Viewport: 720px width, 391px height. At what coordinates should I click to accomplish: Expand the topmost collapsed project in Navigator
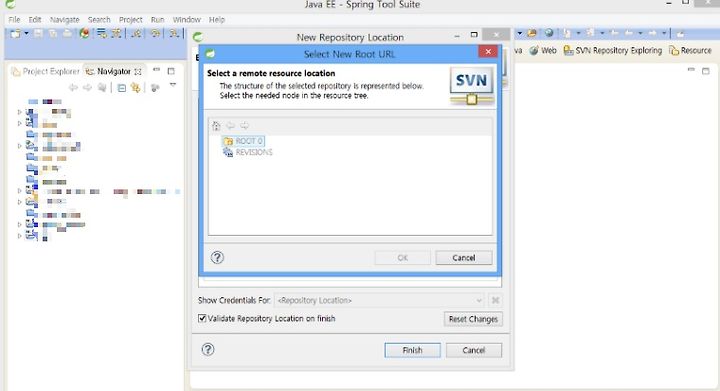pos(19,112)
